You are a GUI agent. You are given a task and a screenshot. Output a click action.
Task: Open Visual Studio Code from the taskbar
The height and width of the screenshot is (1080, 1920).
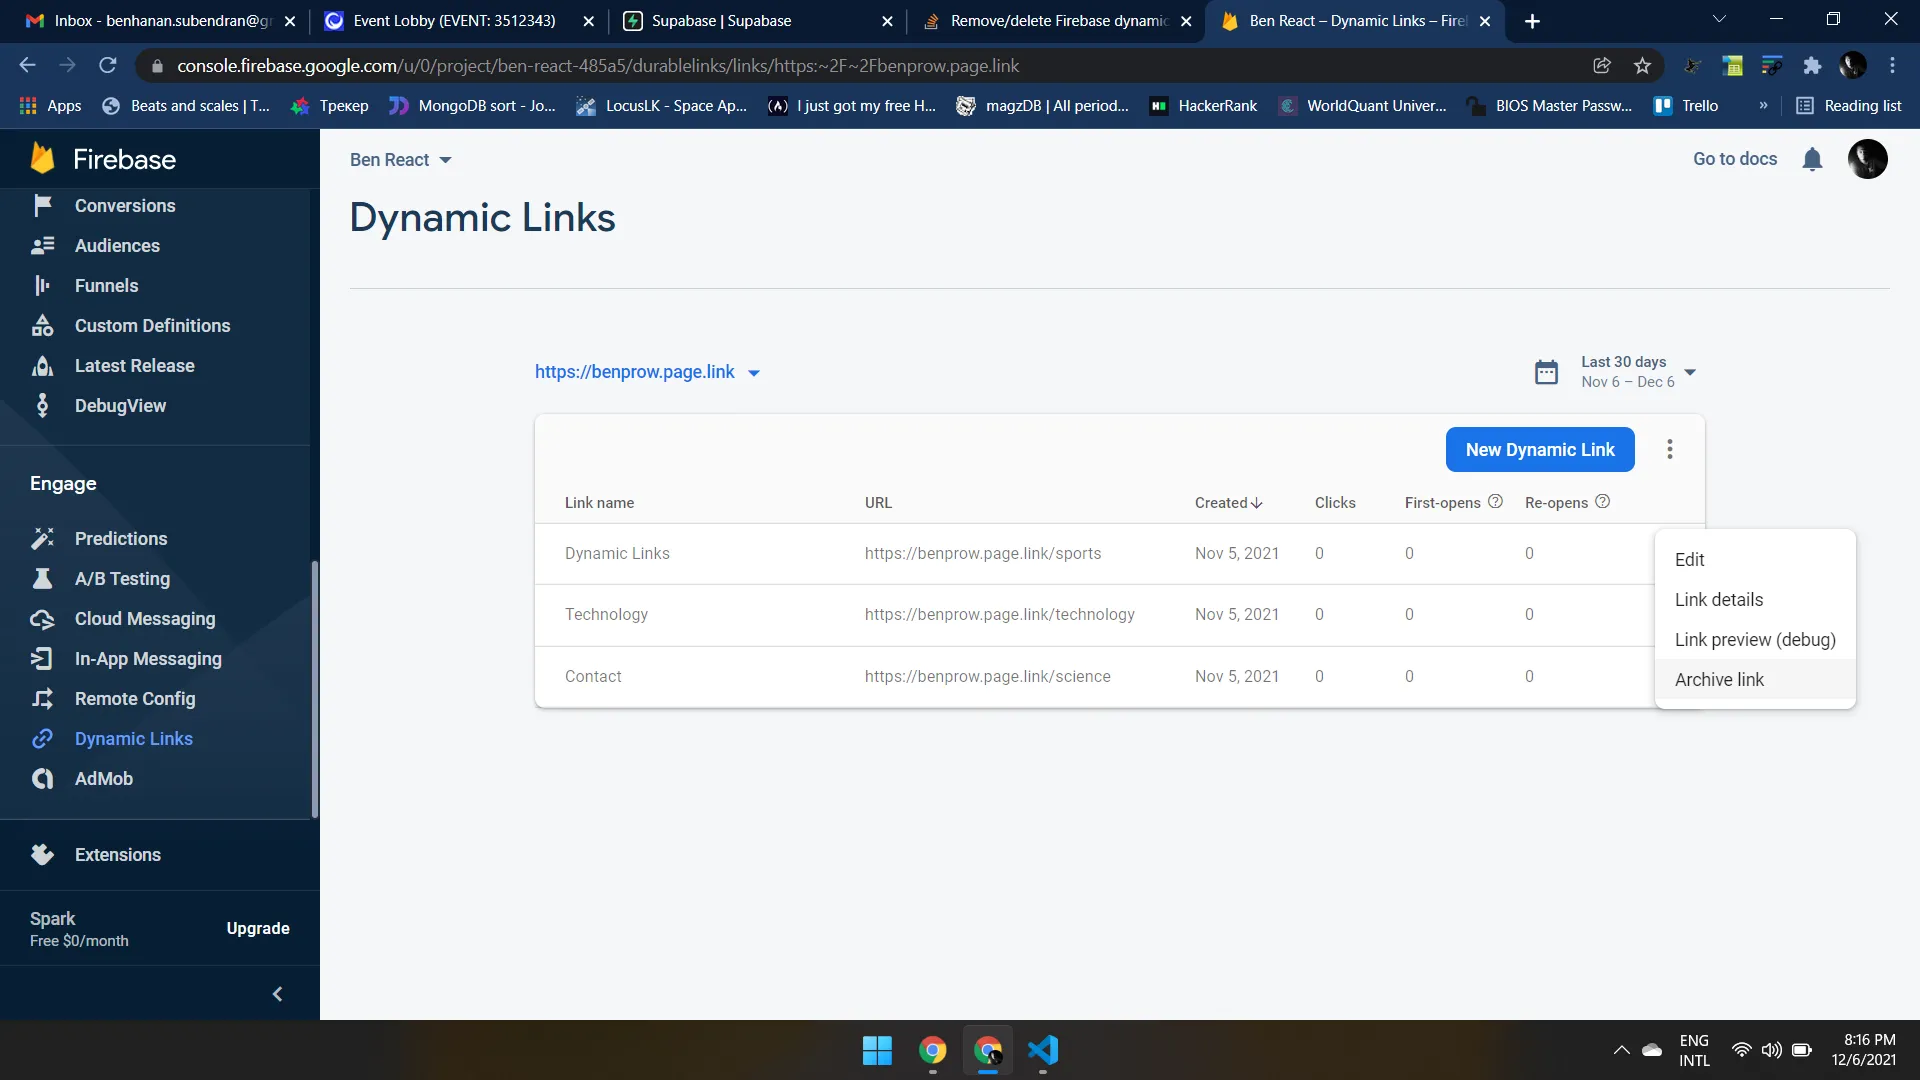coord(1042,1050)
